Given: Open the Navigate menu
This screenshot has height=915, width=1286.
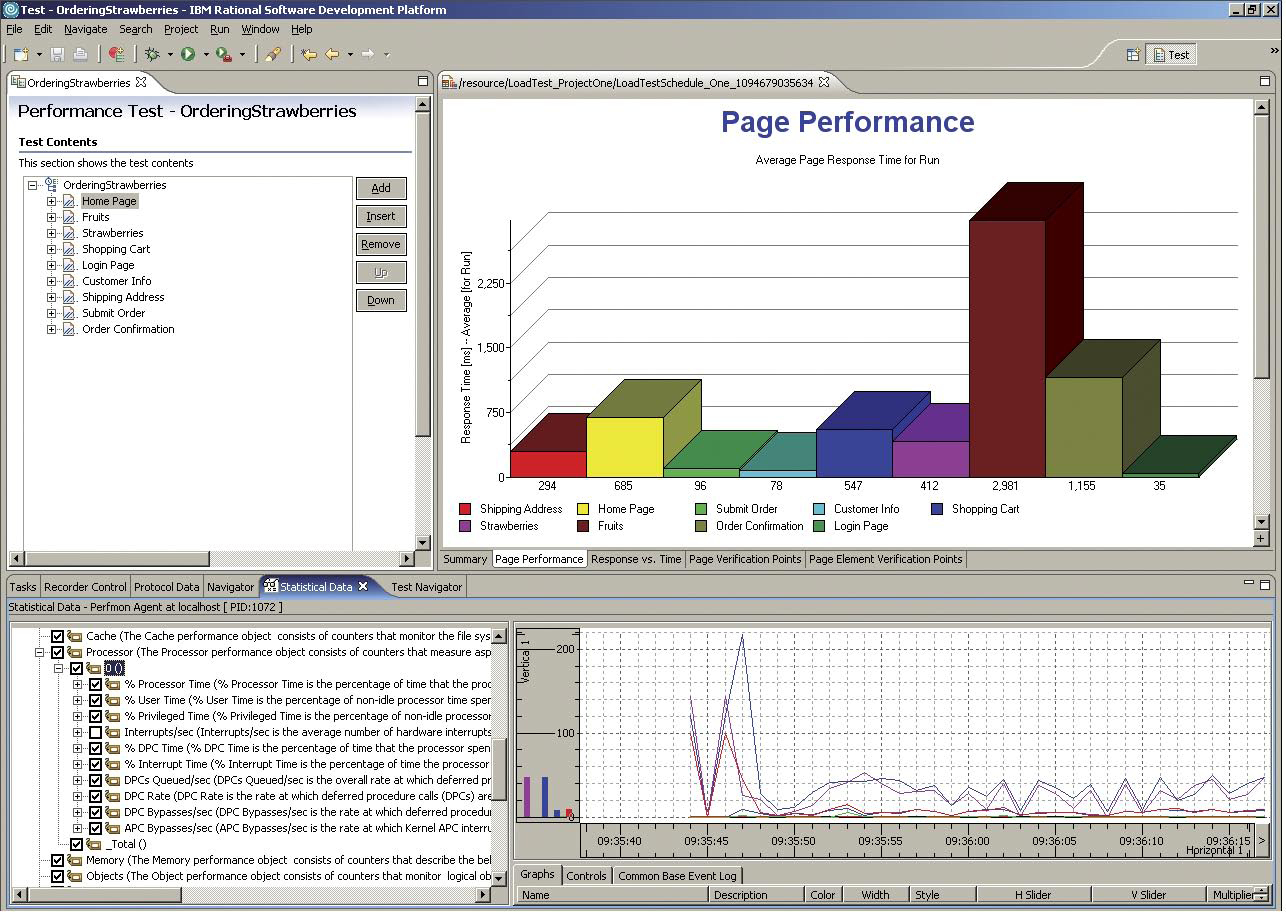Looking at the screenshot, I should 85,29.
